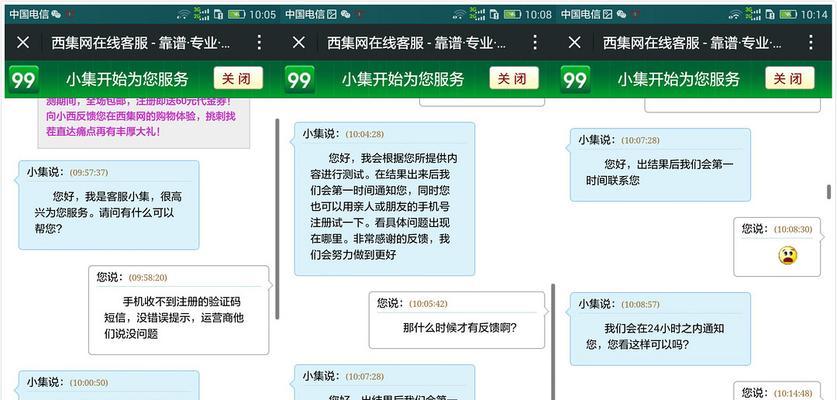Click 关闭 button in the 10:05 screenshot
This screenshot has width=837, height=400.
[x=238, y=79]
